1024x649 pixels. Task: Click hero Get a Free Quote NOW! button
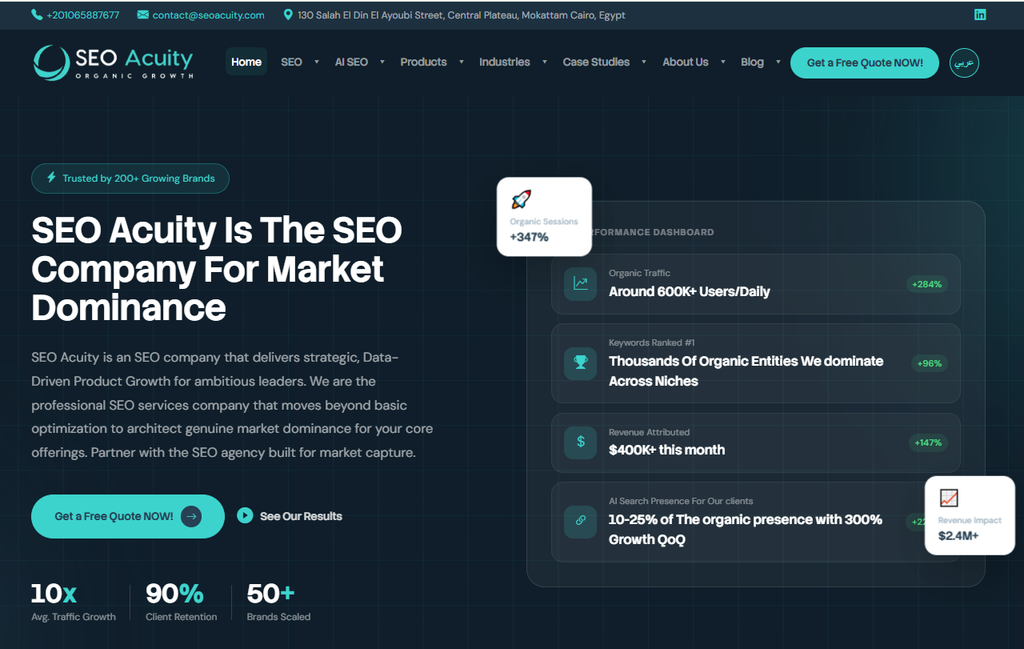click(x=128, y=516)
